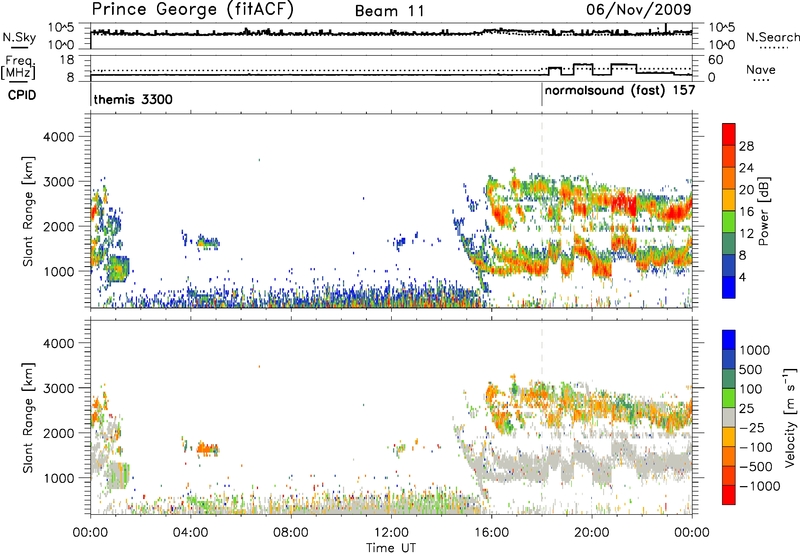800x554 pixels.
Task: Click the 'Slant Range [km]' label of the velocity plot
Action: [x=28, y=417]
